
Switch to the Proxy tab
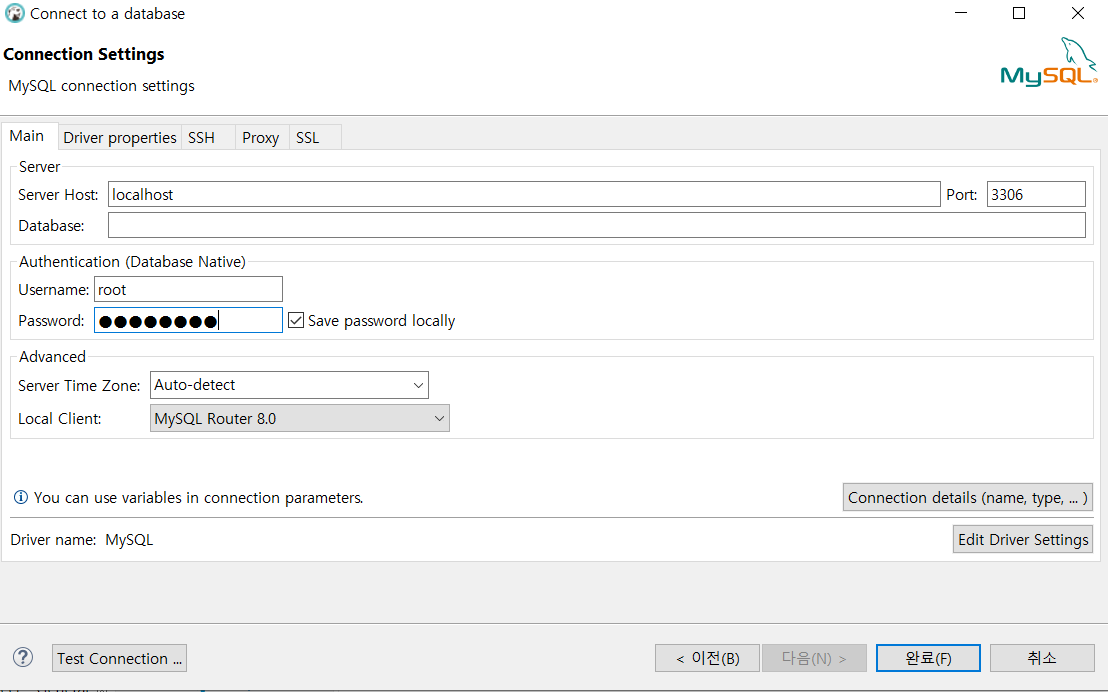[x=261, y=138]
